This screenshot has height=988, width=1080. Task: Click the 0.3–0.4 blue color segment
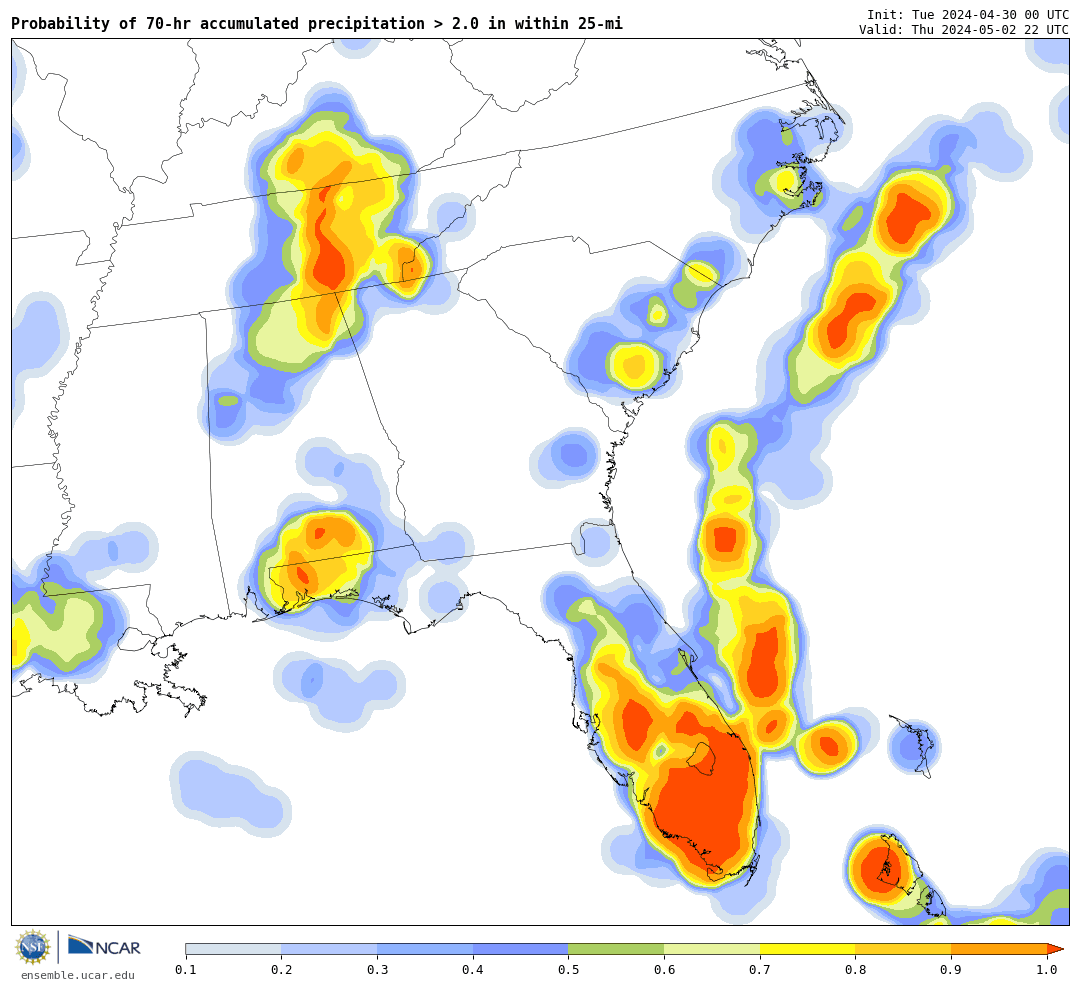click(x=425, y=949)
